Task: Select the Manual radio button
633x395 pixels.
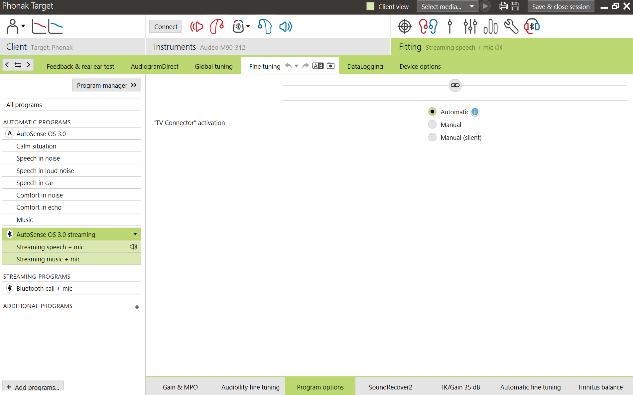Action: (432, 124)
